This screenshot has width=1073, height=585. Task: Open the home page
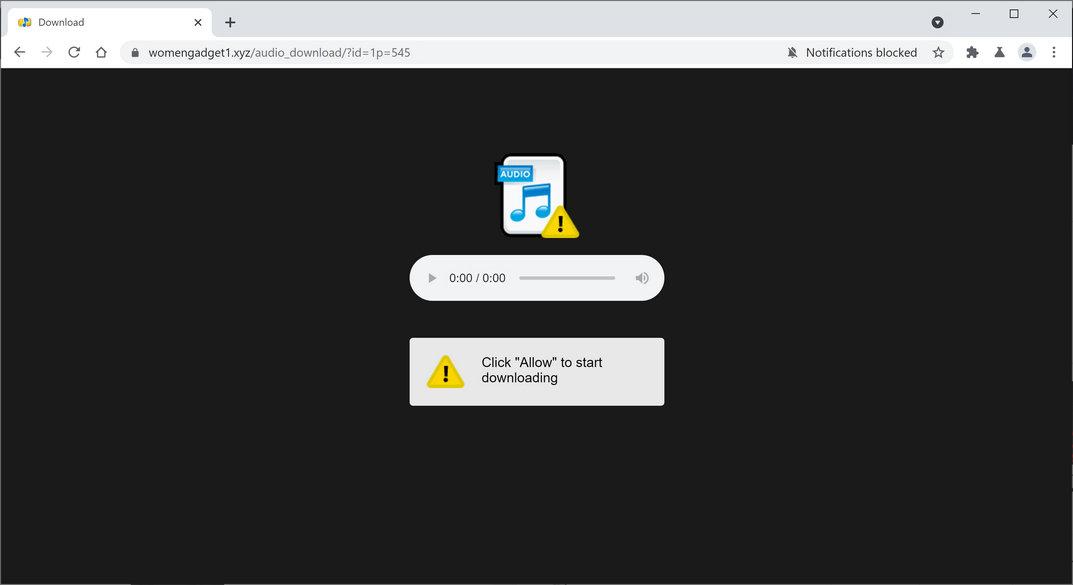[x=101, y=52]
